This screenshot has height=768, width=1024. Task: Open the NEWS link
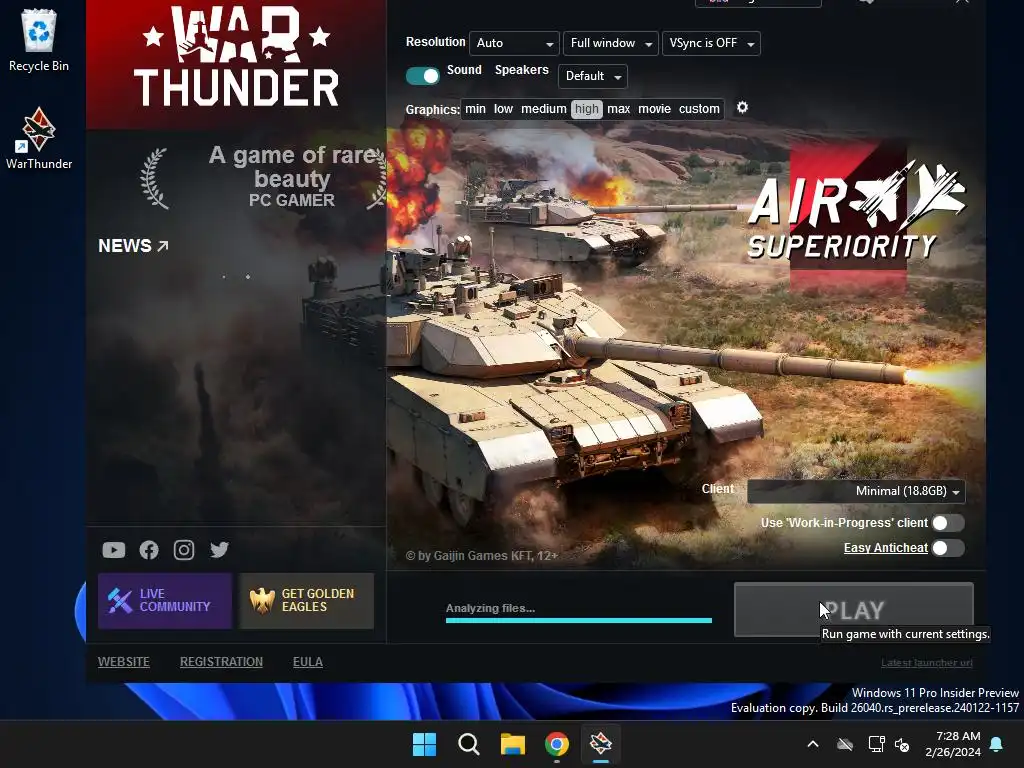[133, 246]
